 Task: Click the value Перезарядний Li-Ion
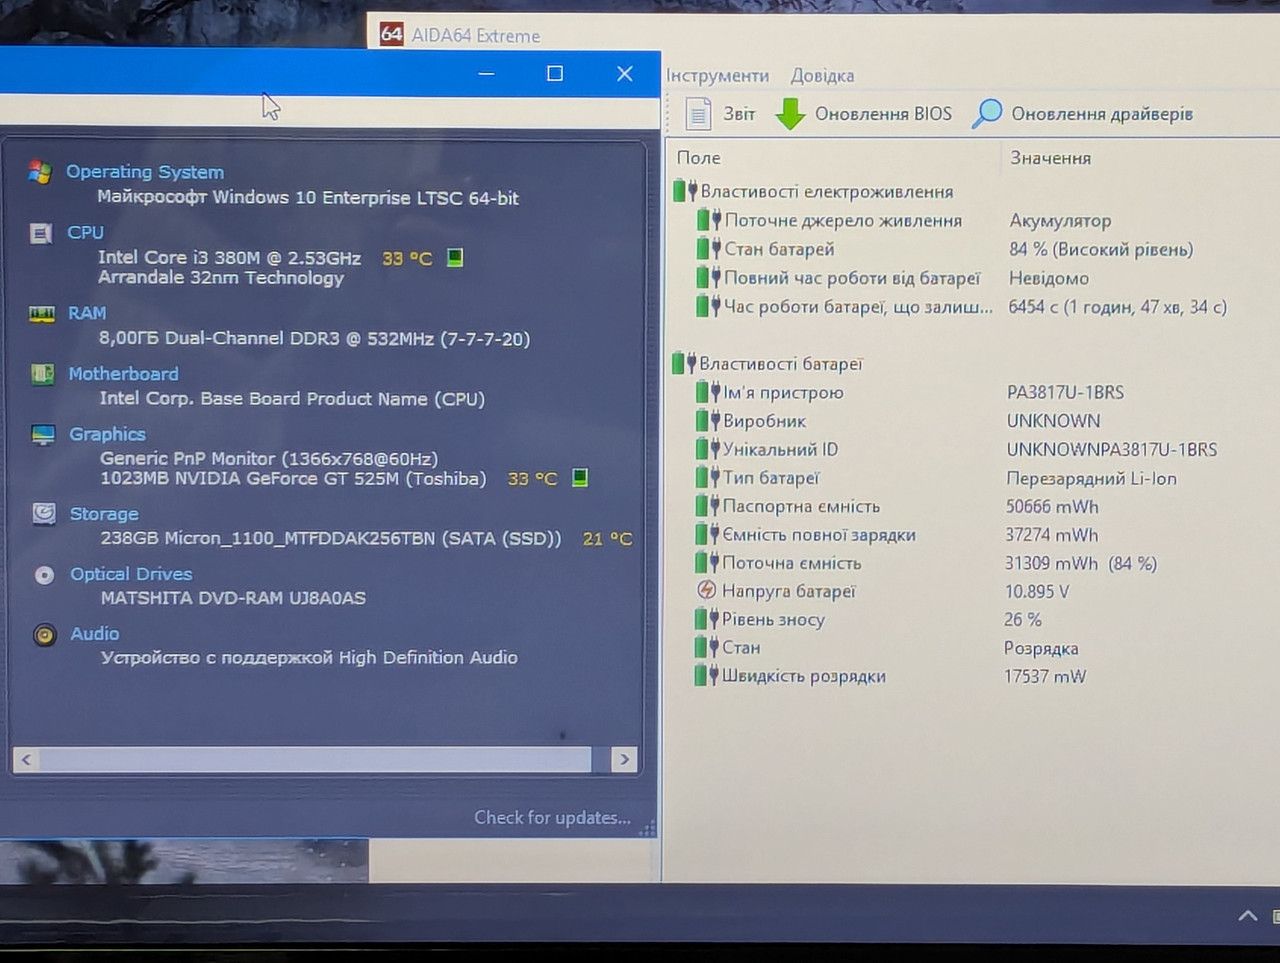coord(1091,478)
